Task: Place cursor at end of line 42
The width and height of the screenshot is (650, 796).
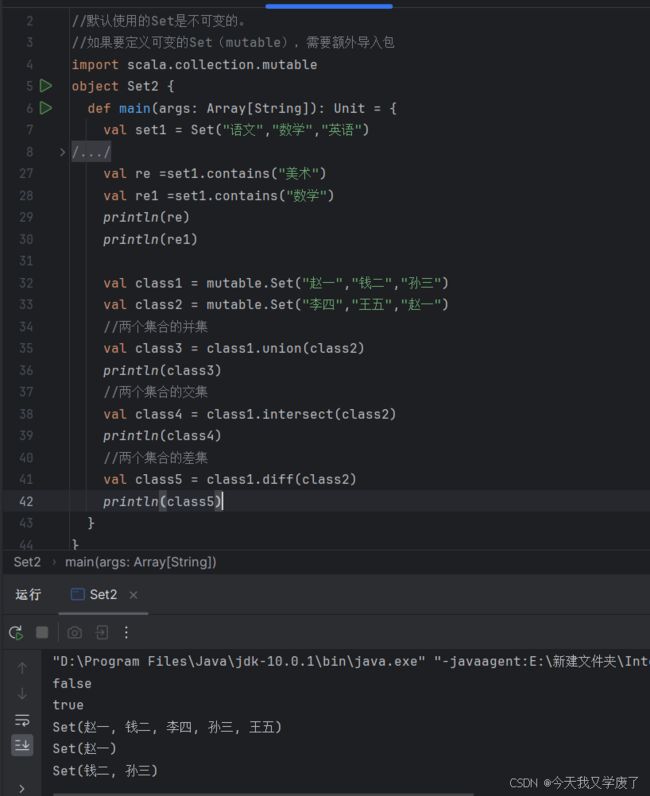Action: tap(223, 502)
